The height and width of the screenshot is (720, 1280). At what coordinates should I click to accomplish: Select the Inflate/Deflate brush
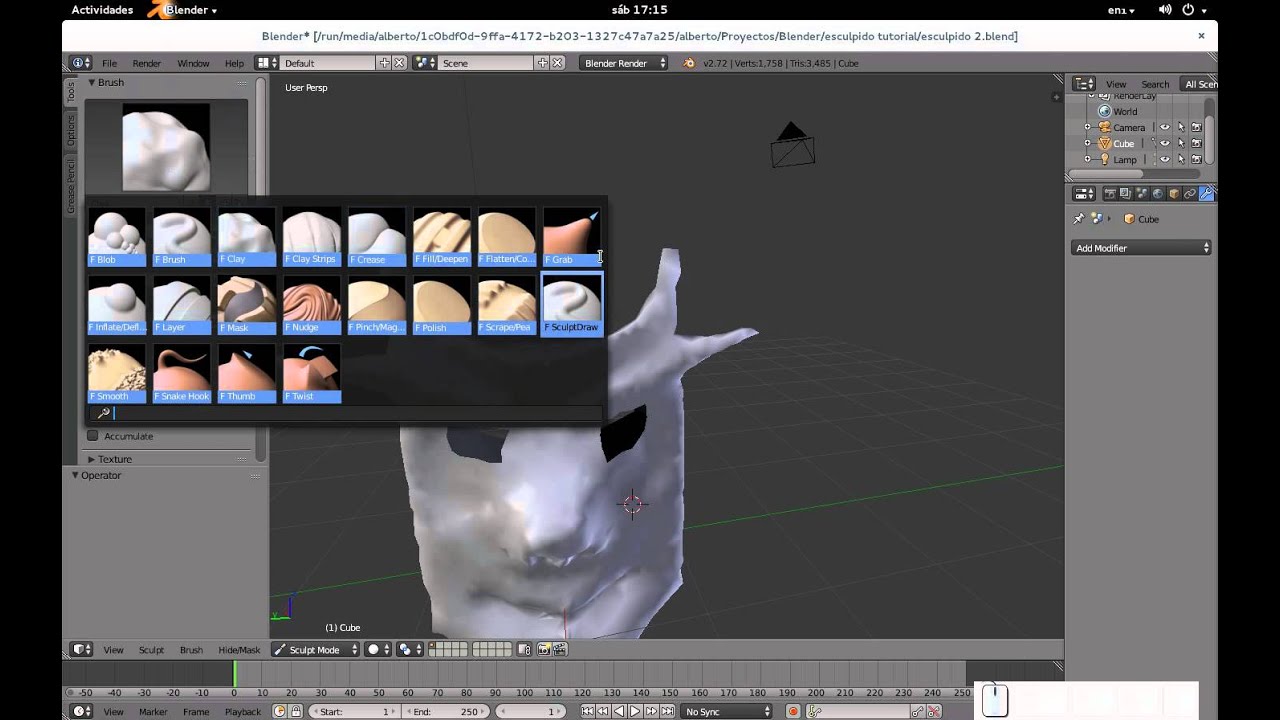pos(117,306)
